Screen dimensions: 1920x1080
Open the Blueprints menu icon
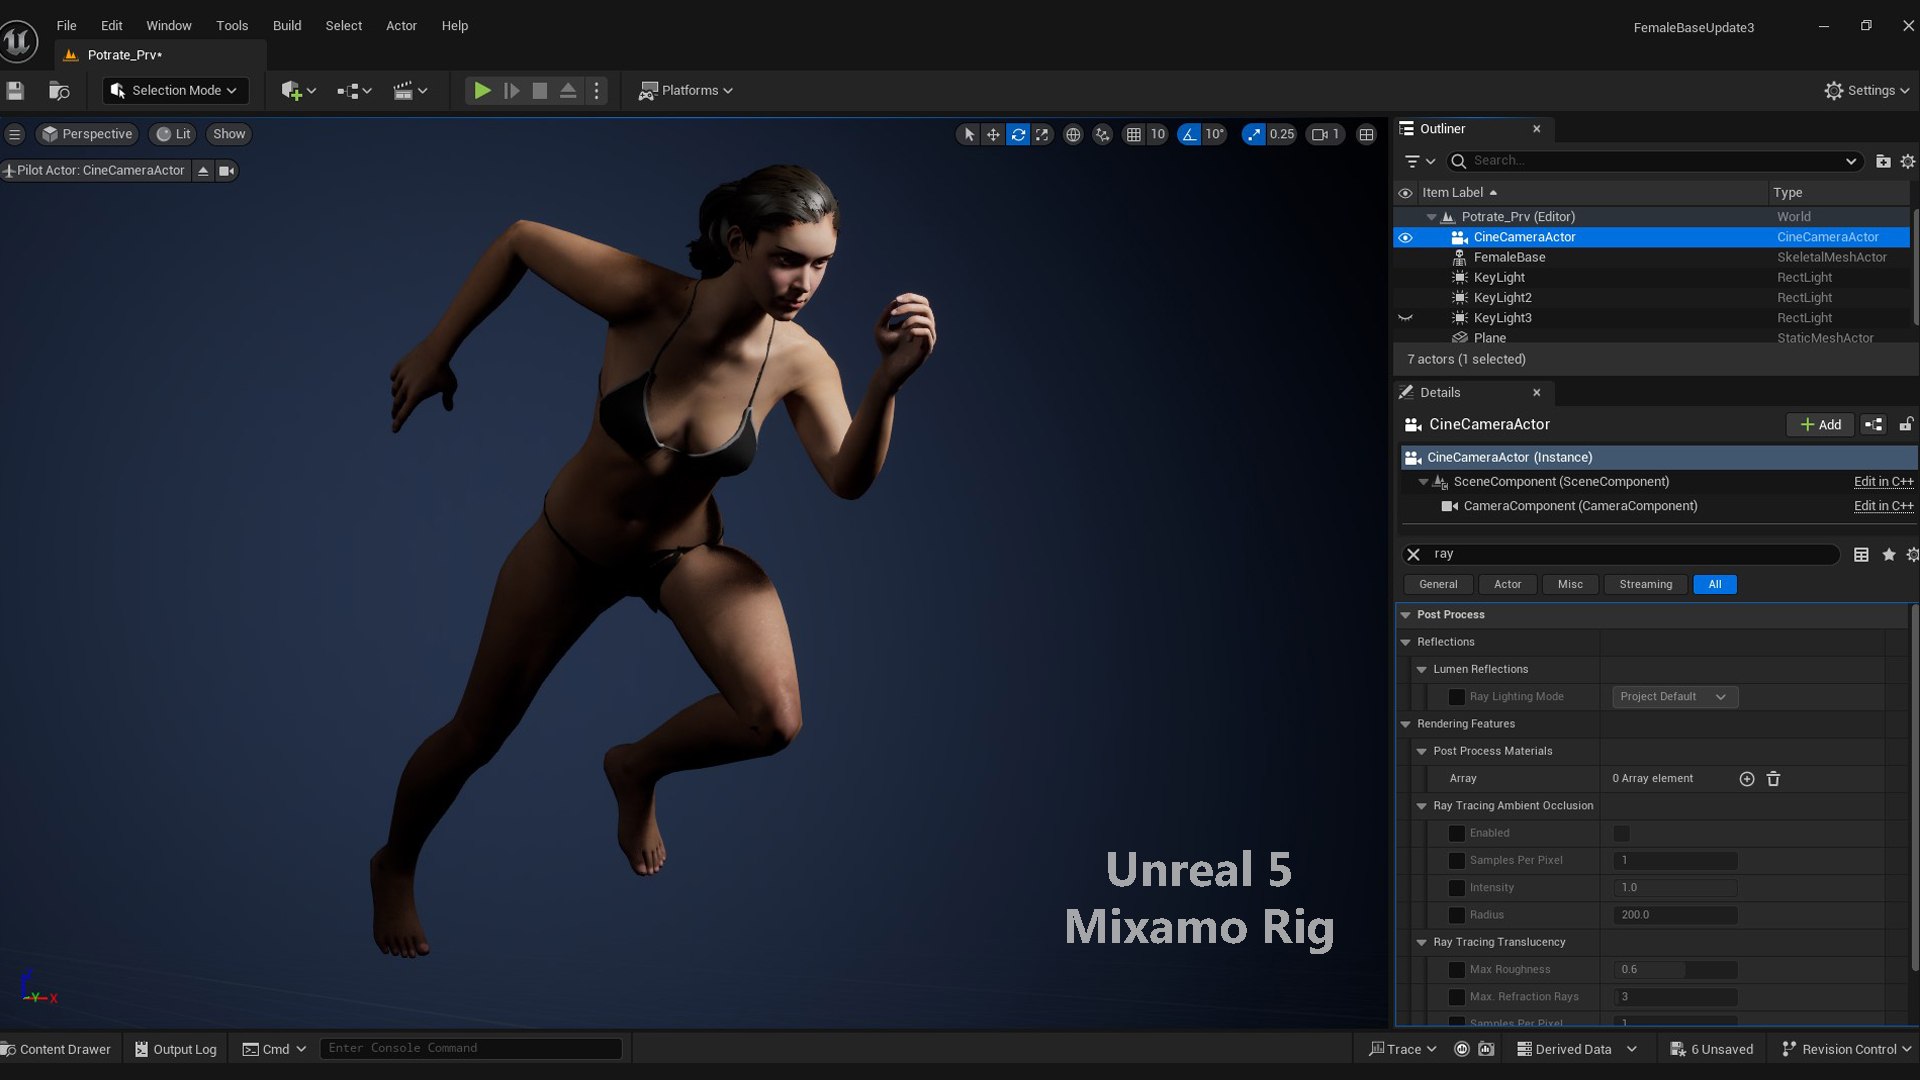pyautogui.click(x=354, y=91)
